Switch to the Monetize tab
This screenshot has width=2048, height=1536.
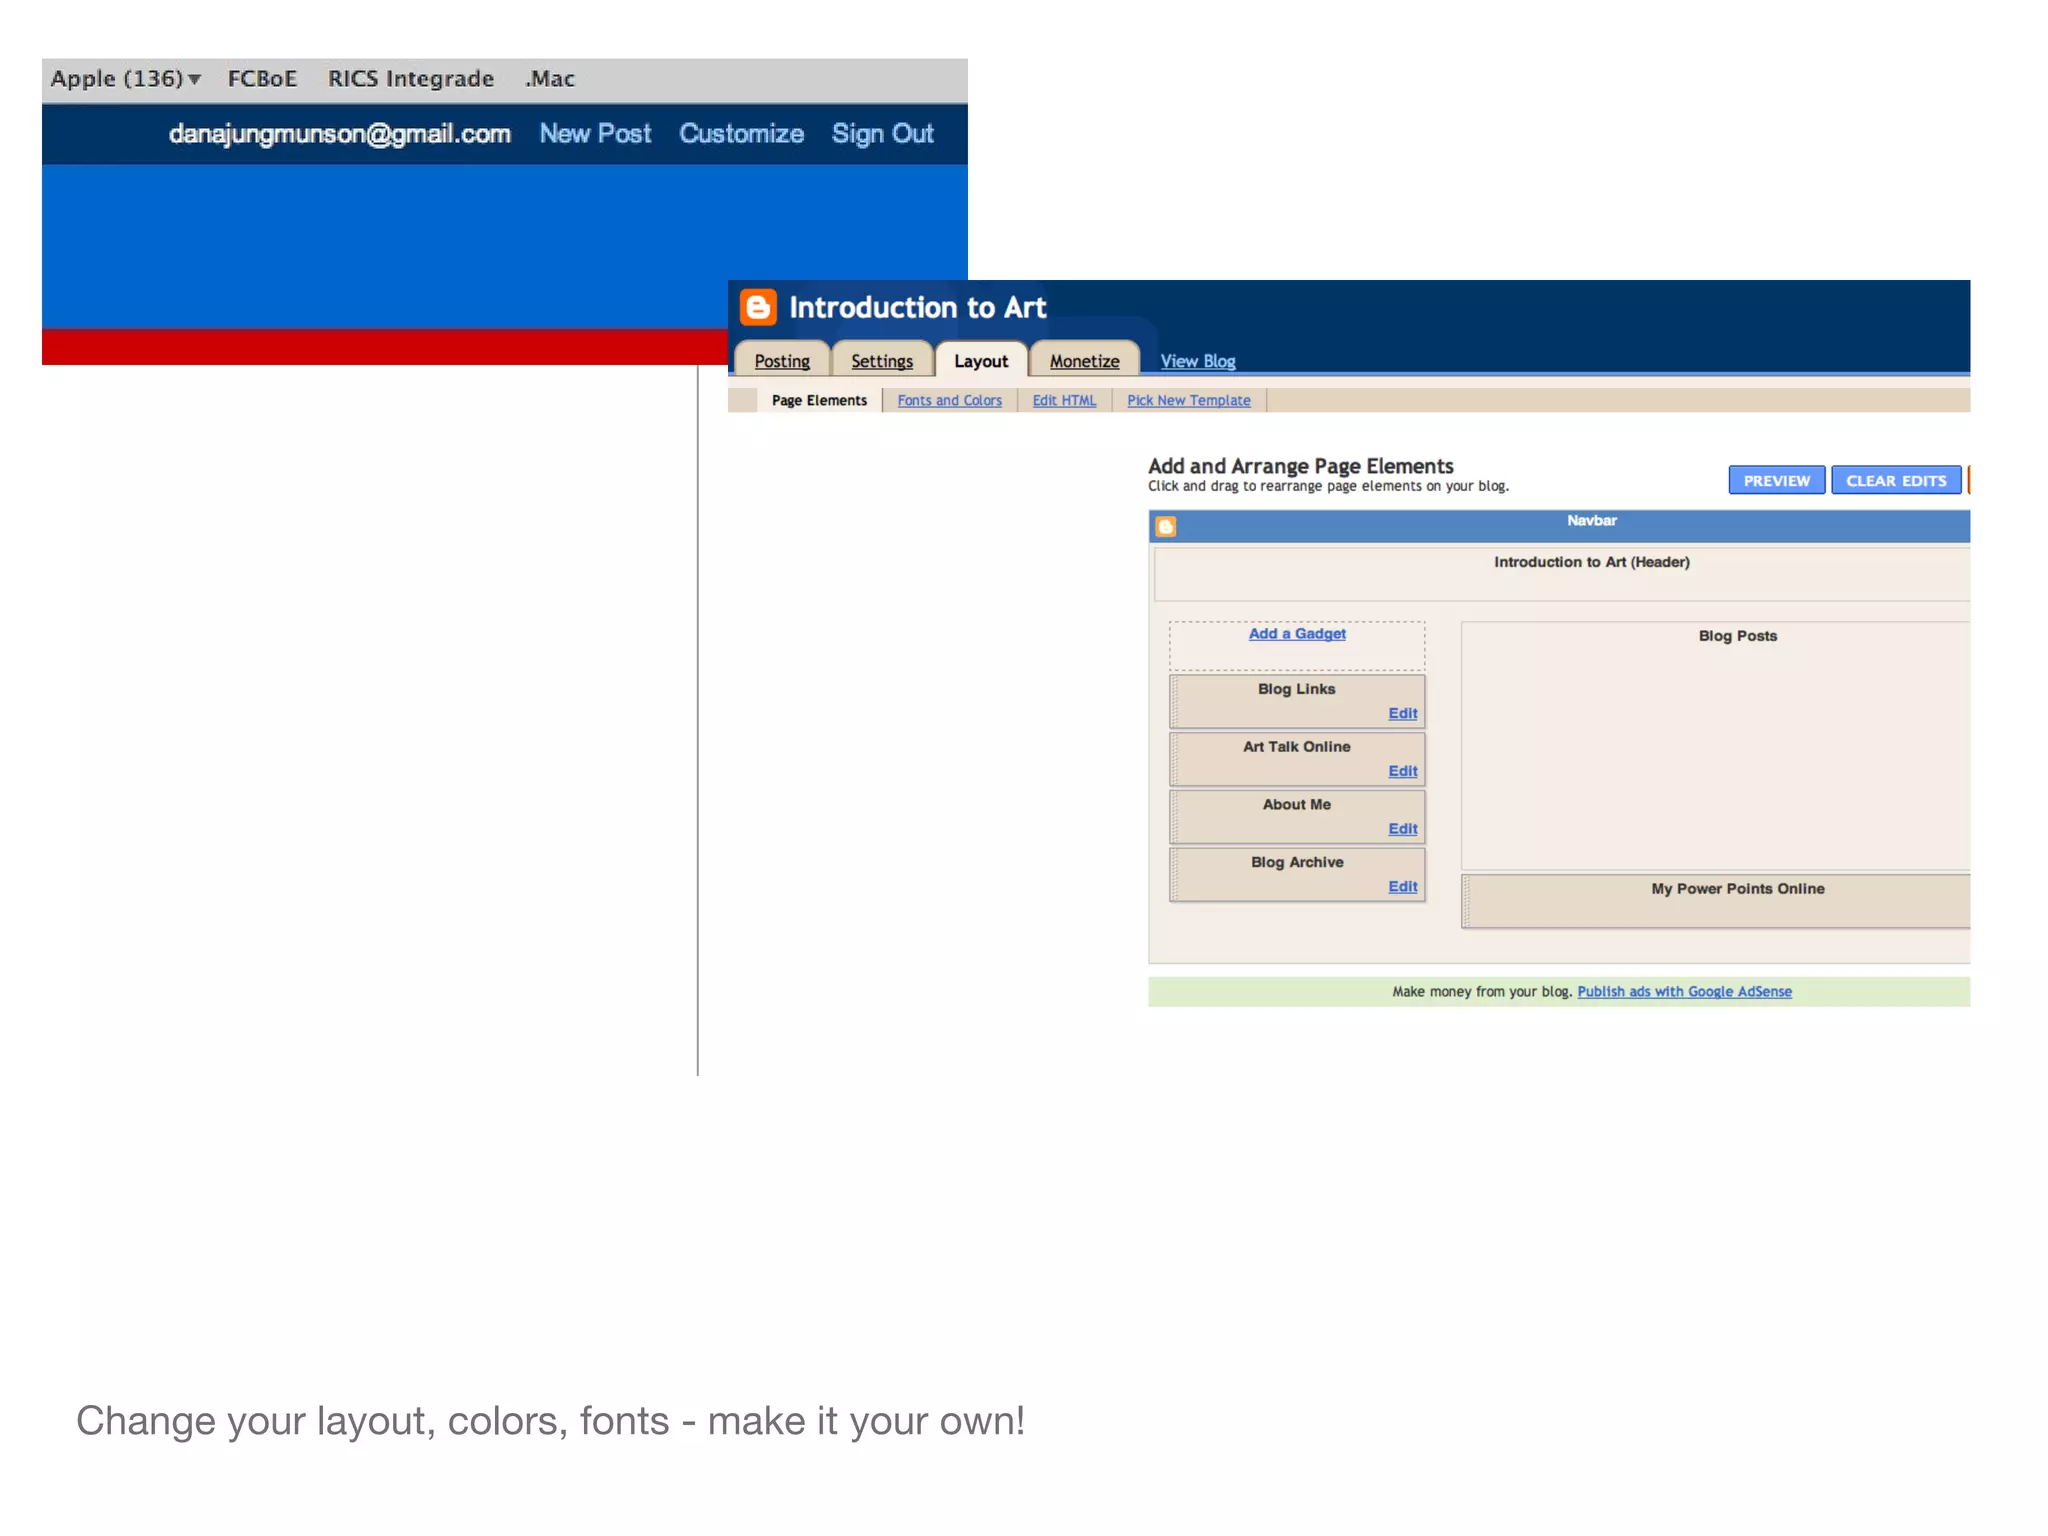click(x=1084, y=361)
